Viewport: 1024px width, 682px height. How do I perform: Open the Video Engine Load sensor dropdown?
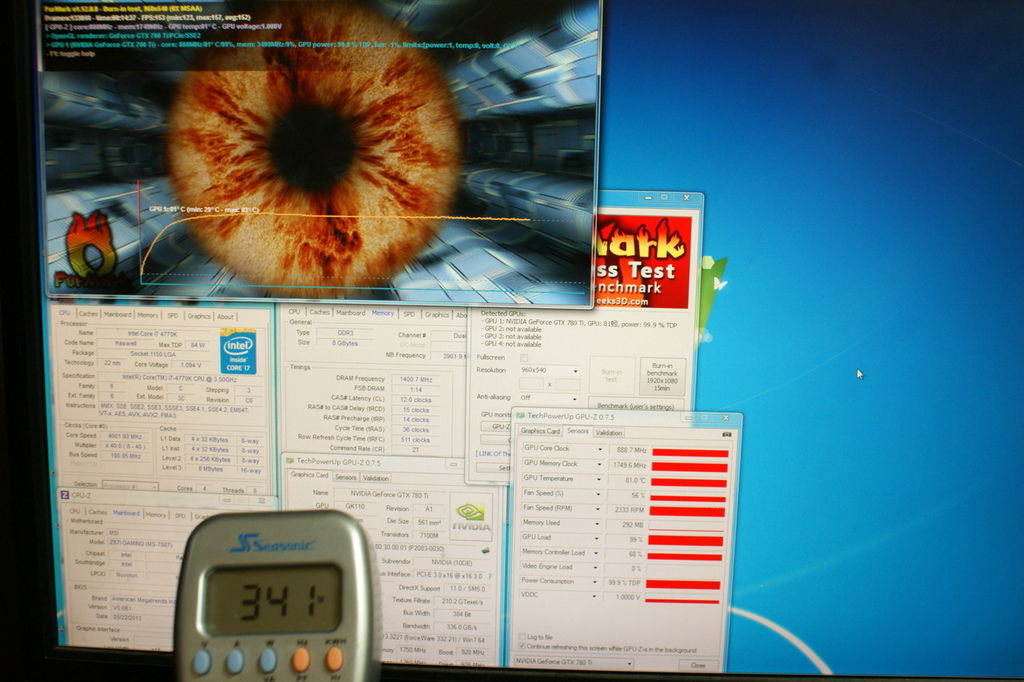click(x=594, y=568)
